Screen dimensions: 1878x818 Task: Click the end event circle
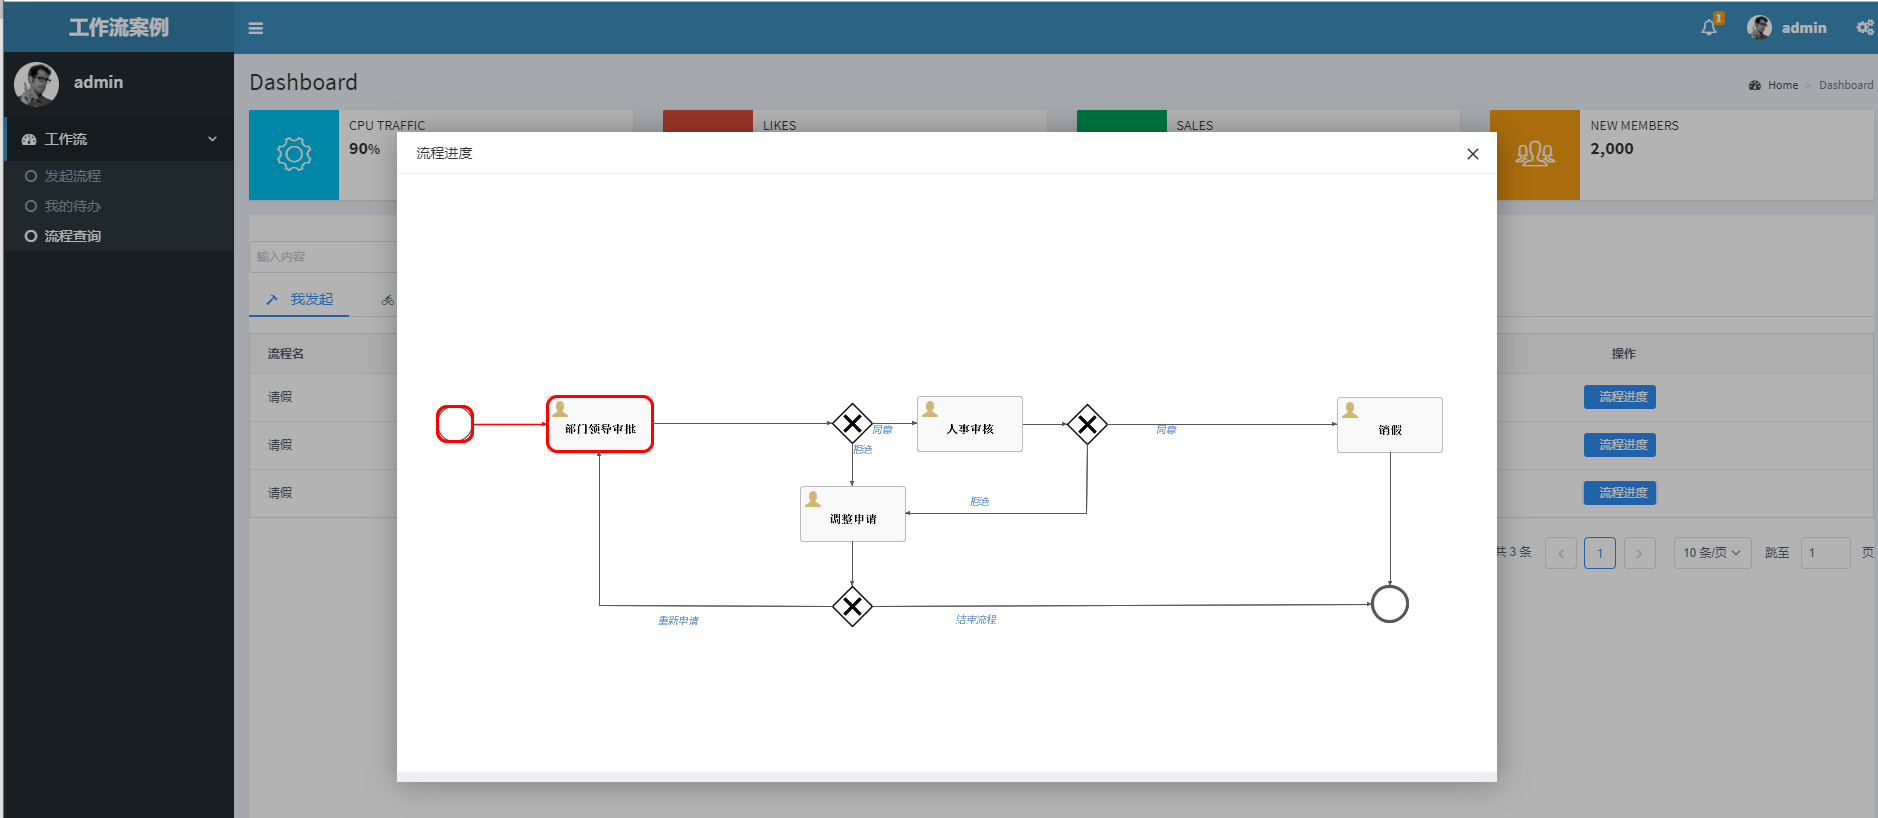click(x=1390, y=604)
